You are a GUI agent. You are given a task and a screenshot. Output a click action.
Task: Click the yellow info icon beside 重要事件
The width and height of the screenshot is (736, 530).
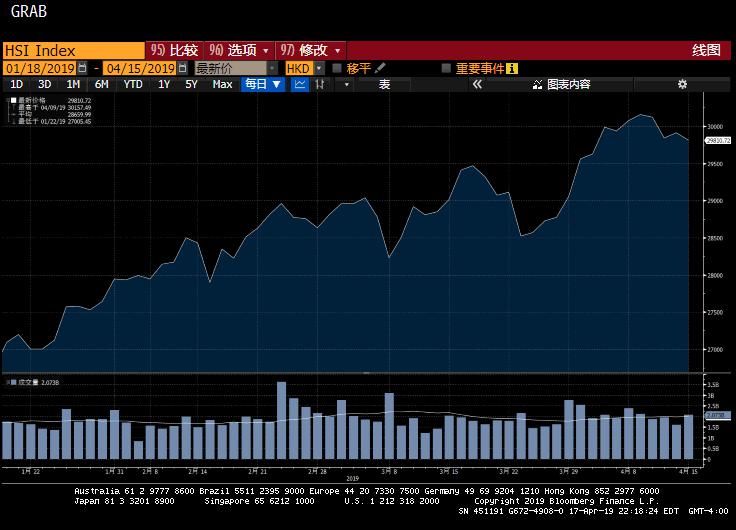point(512,68)
